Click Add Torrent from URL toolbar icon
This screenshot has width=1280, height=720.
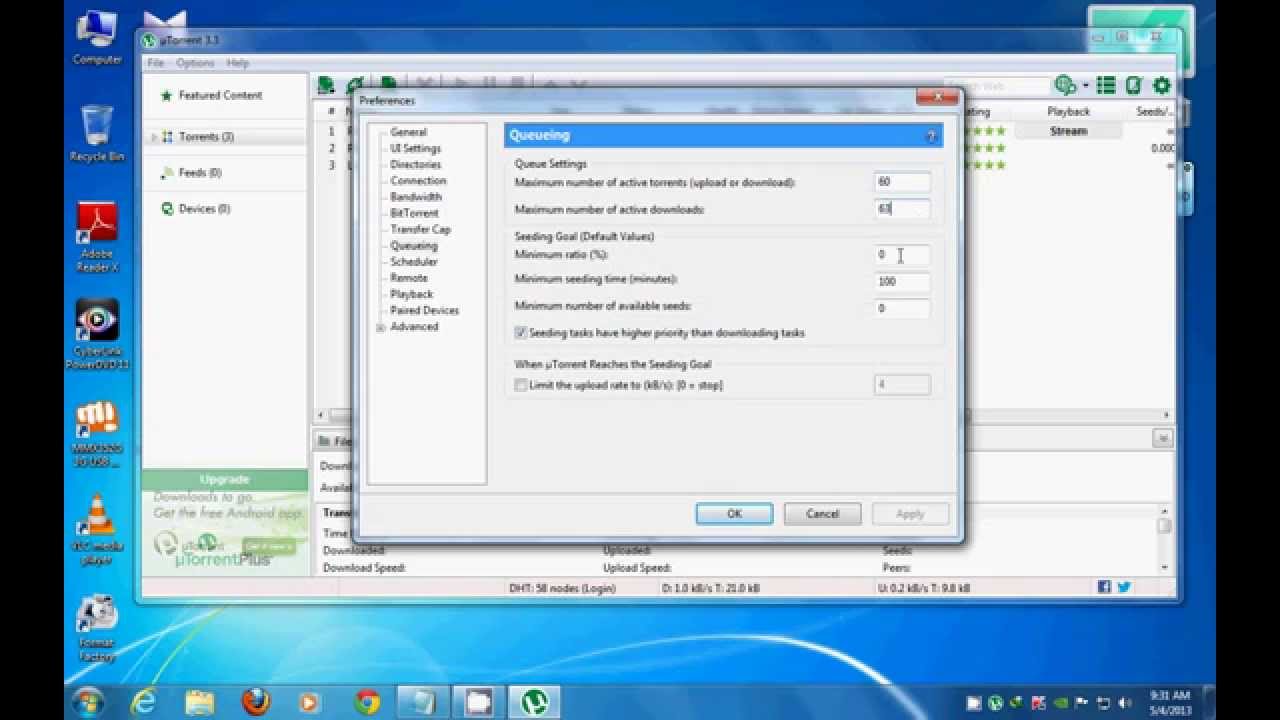click(355, 85)
